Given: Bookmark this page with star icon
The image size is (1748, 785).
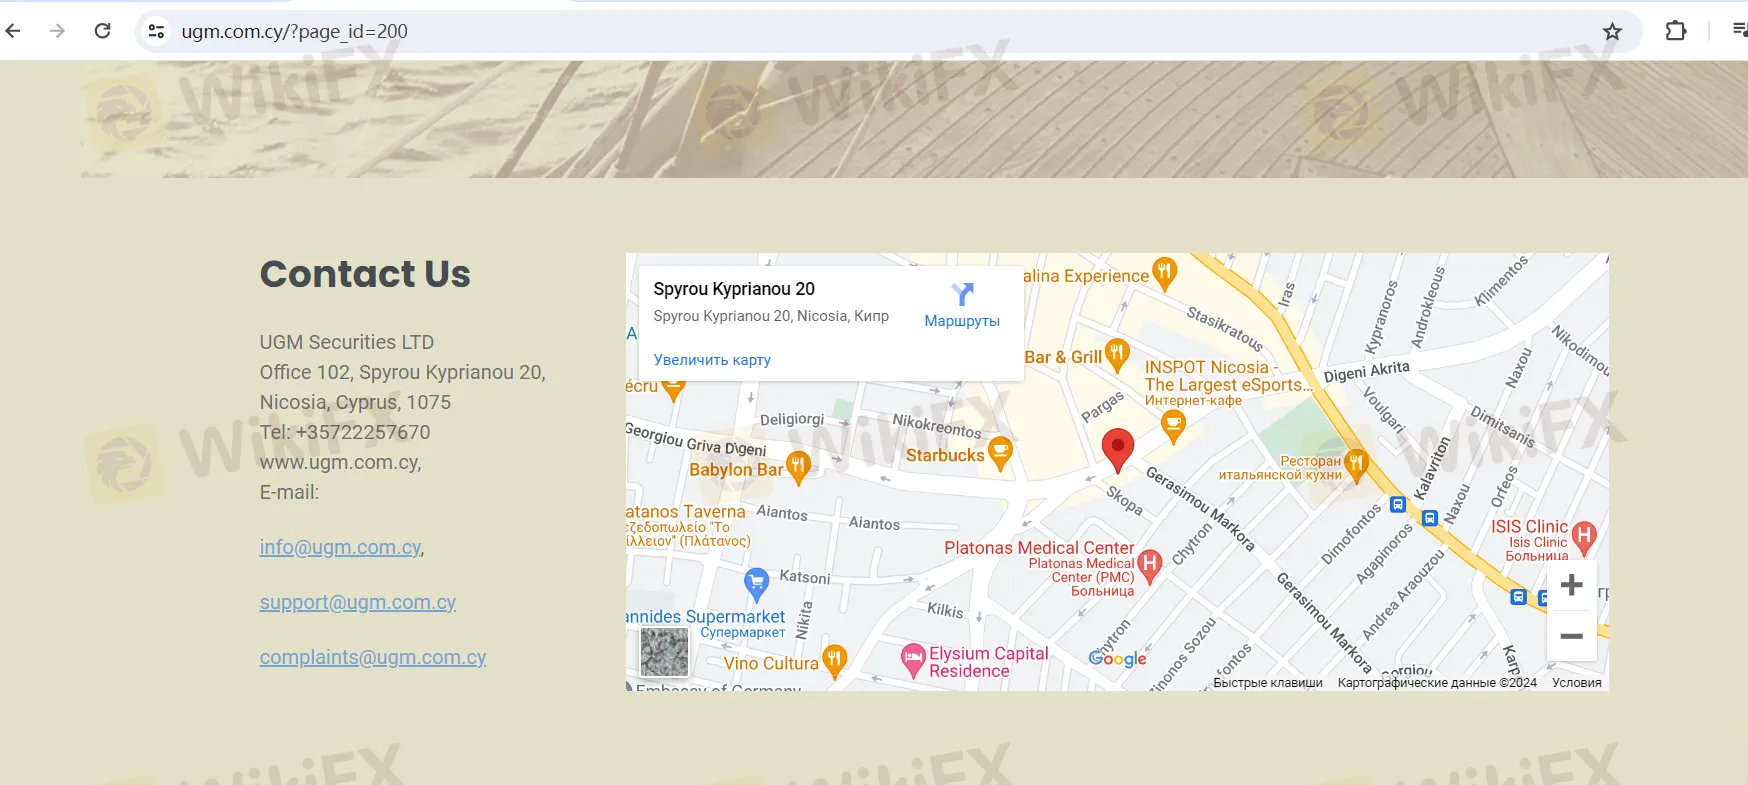Looking at the screenshot, I should [x=1612, y=31].
